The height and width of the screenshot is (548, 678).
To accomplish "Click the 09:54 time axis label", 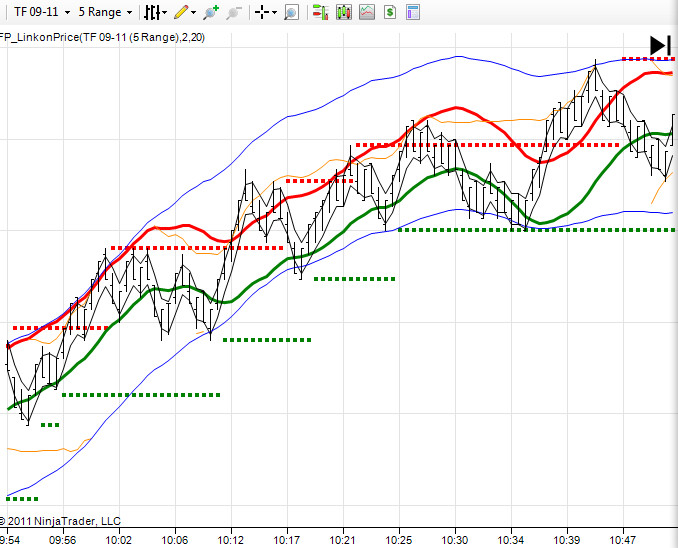I will [10, 540].
